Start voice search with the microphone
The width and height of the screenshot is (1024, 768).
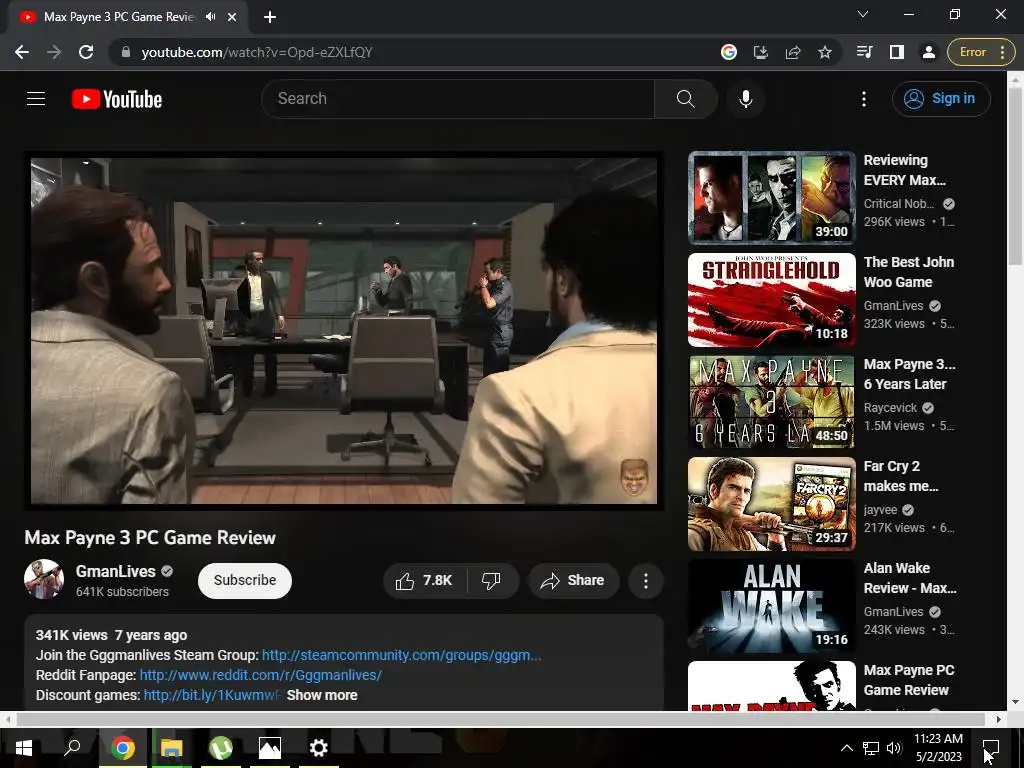tap(746, 99)
